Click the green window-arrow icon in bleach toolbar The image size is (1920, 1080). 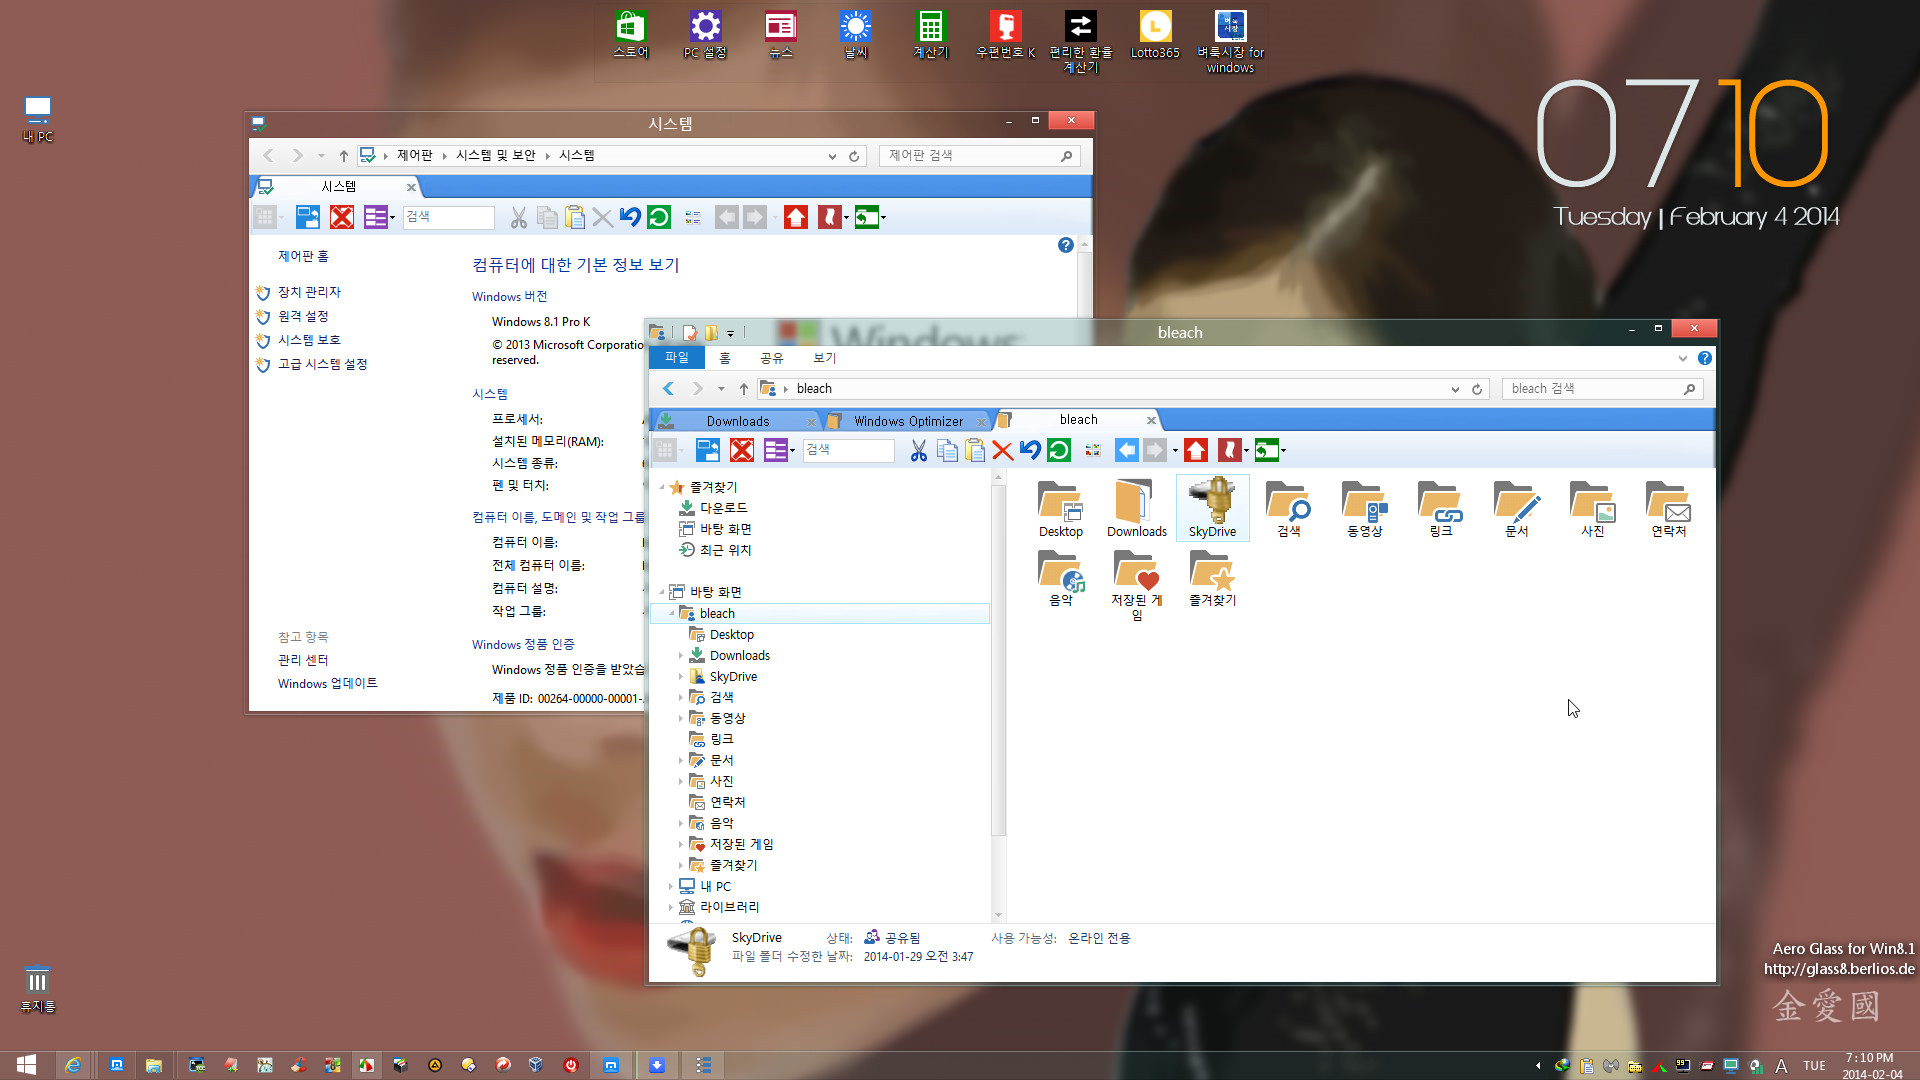point(1266,451)
